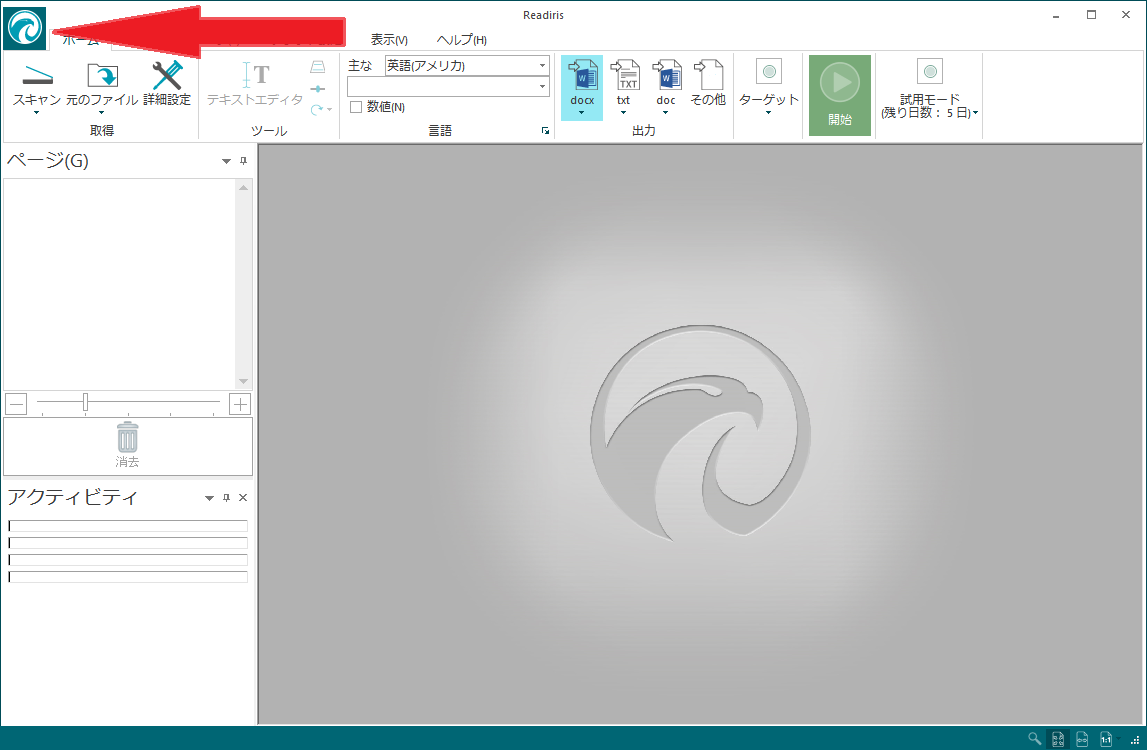The height and width of the screenshot is (750, 1147).
Task: Open the 試用モード dropdown arrow
Action: (x=975, y=113)
